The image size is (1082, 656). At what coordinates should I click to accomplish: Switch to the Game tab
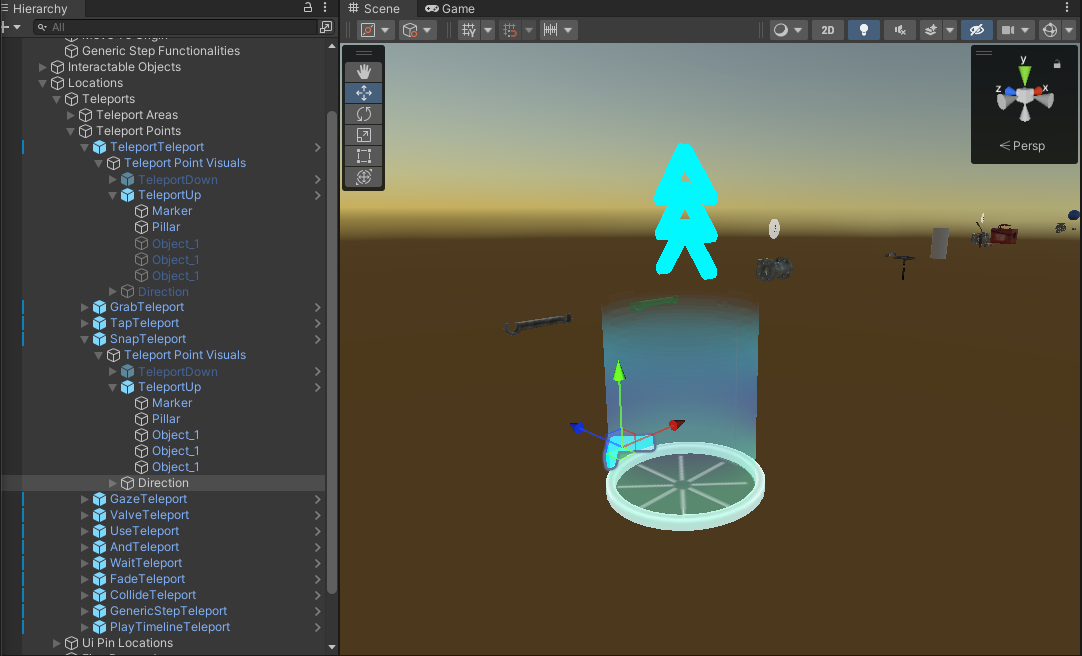click(450, 8)
